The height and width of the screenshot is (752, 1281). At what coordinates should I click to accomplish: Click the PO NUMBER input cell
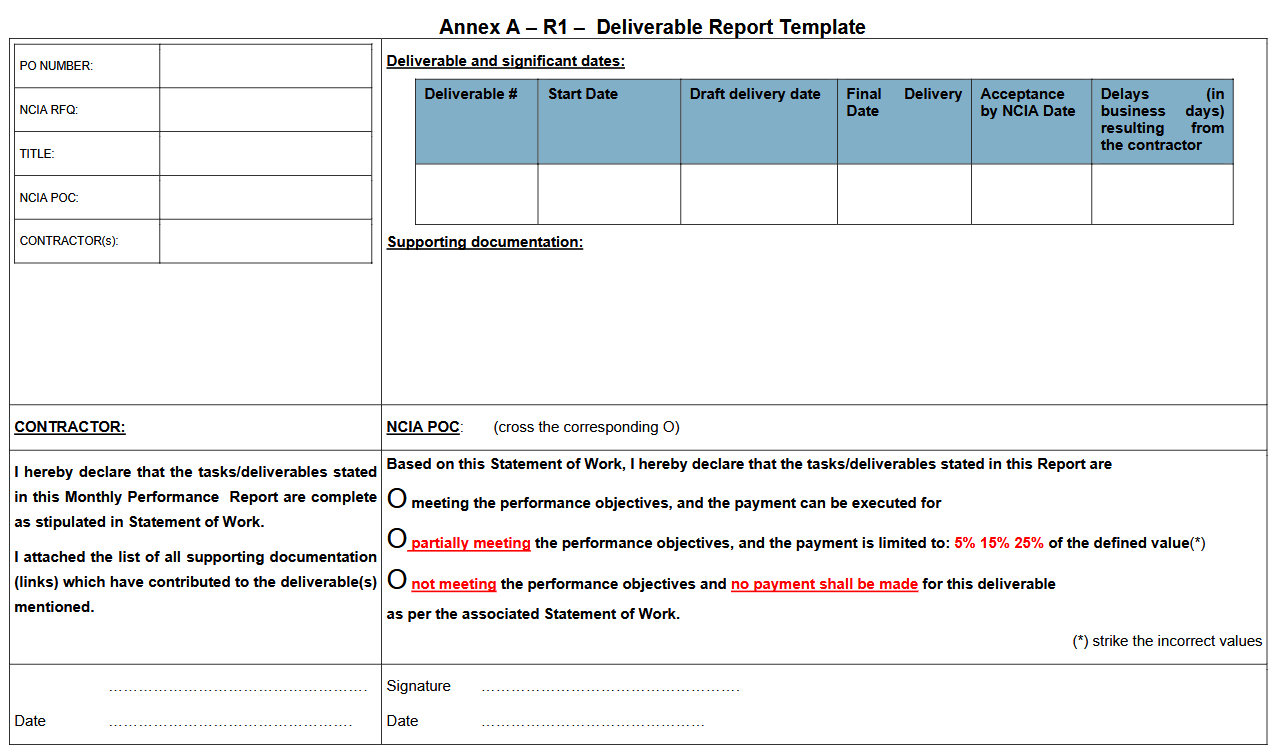pos(265,66)
